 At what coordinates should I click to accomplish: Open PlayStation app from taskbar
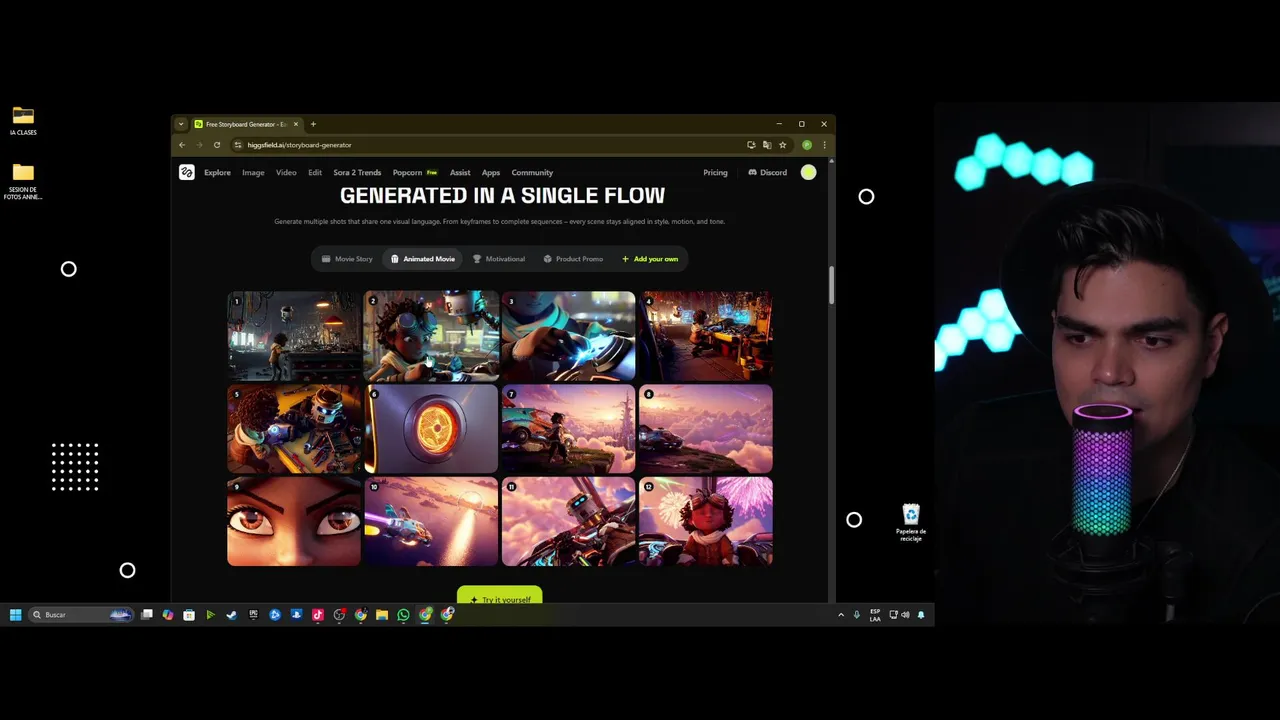pyautogui.click(x=296, y=615)
